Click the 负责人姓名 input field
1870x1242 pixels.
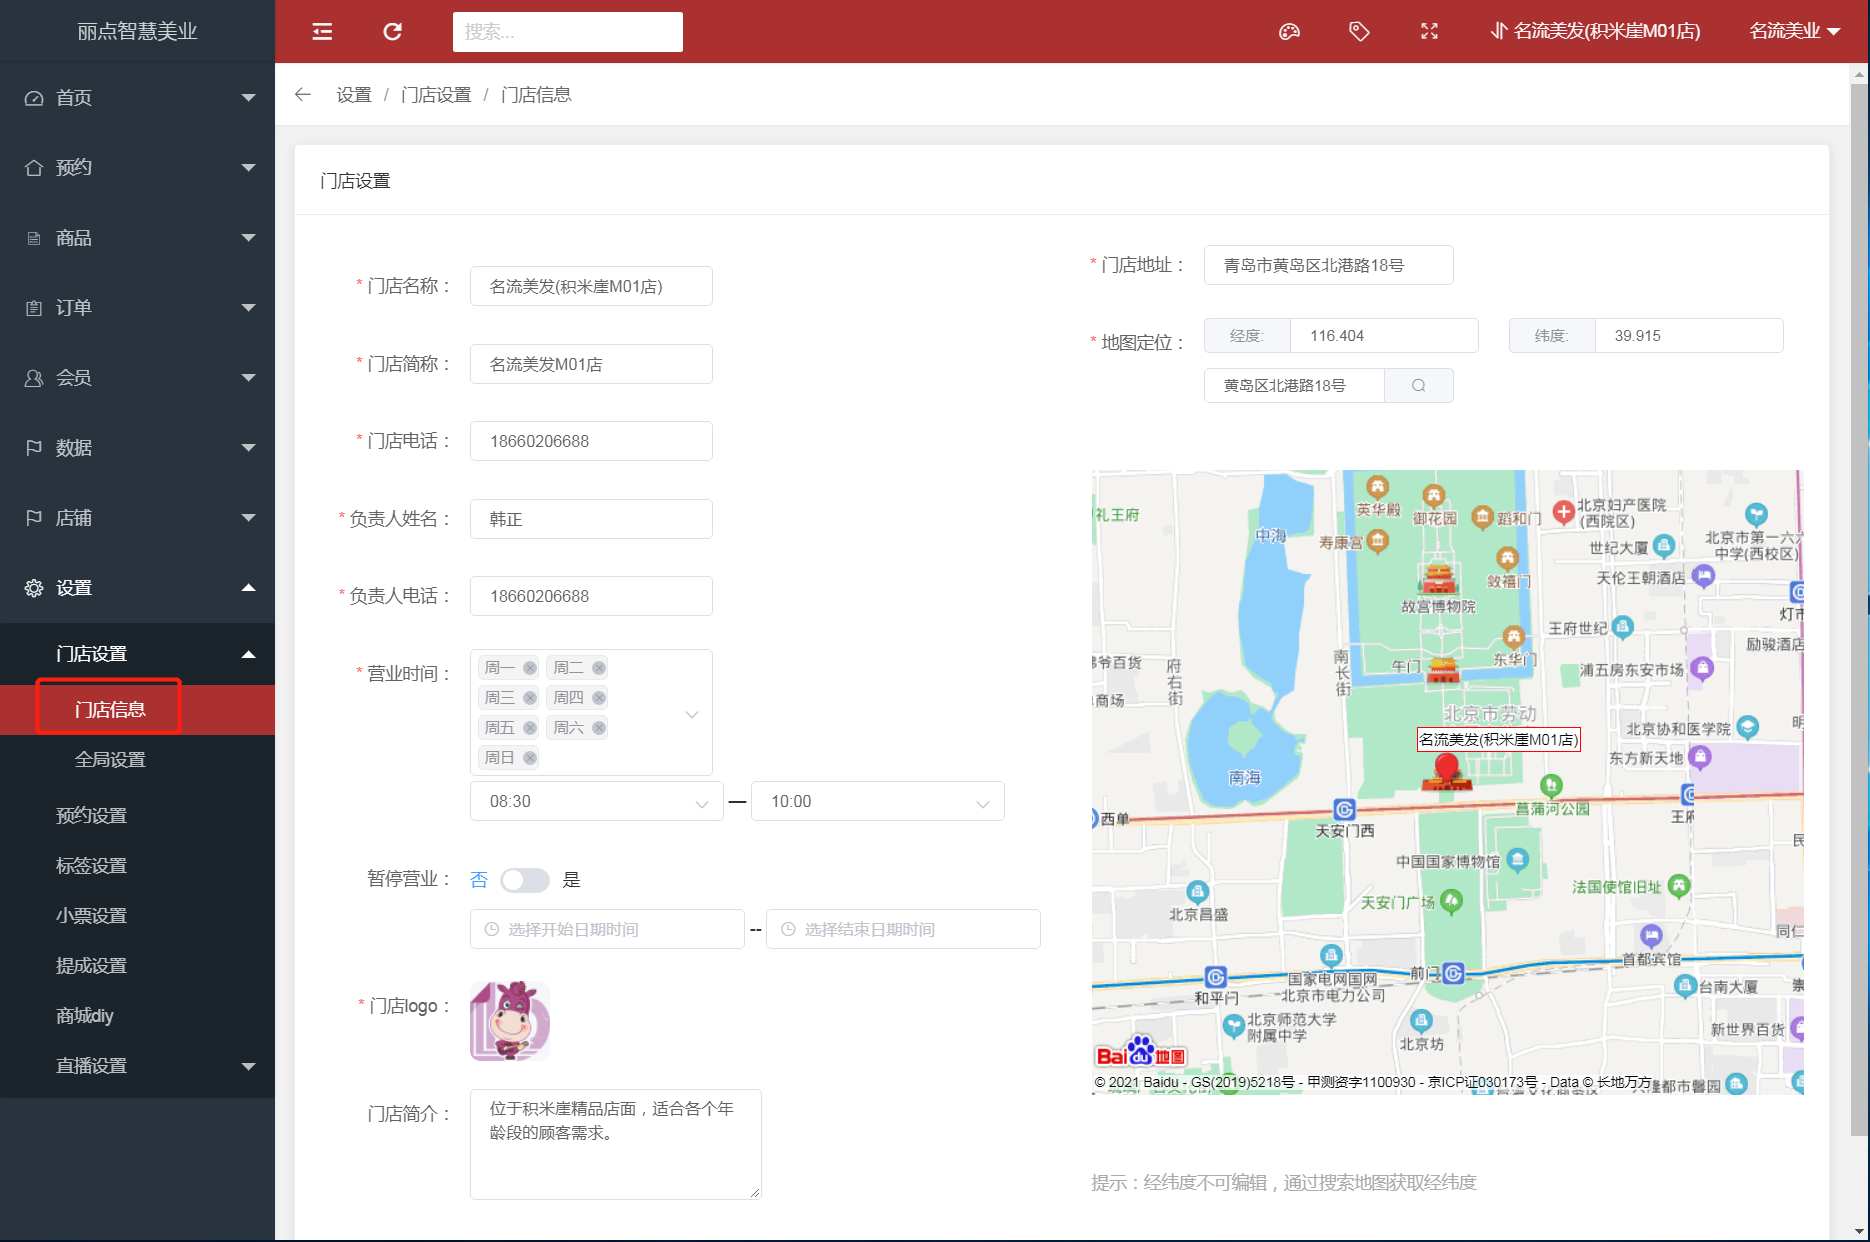pos(591,519)
